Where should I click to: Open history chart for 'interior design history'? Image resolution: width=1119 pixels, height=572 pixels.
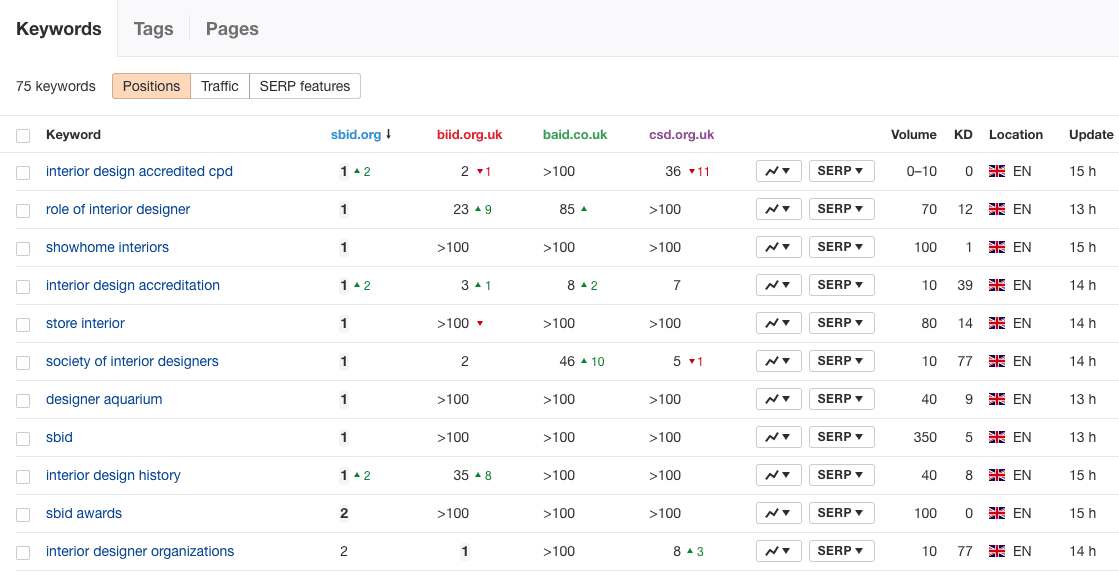pyautogui.click(x=779, y=475)
